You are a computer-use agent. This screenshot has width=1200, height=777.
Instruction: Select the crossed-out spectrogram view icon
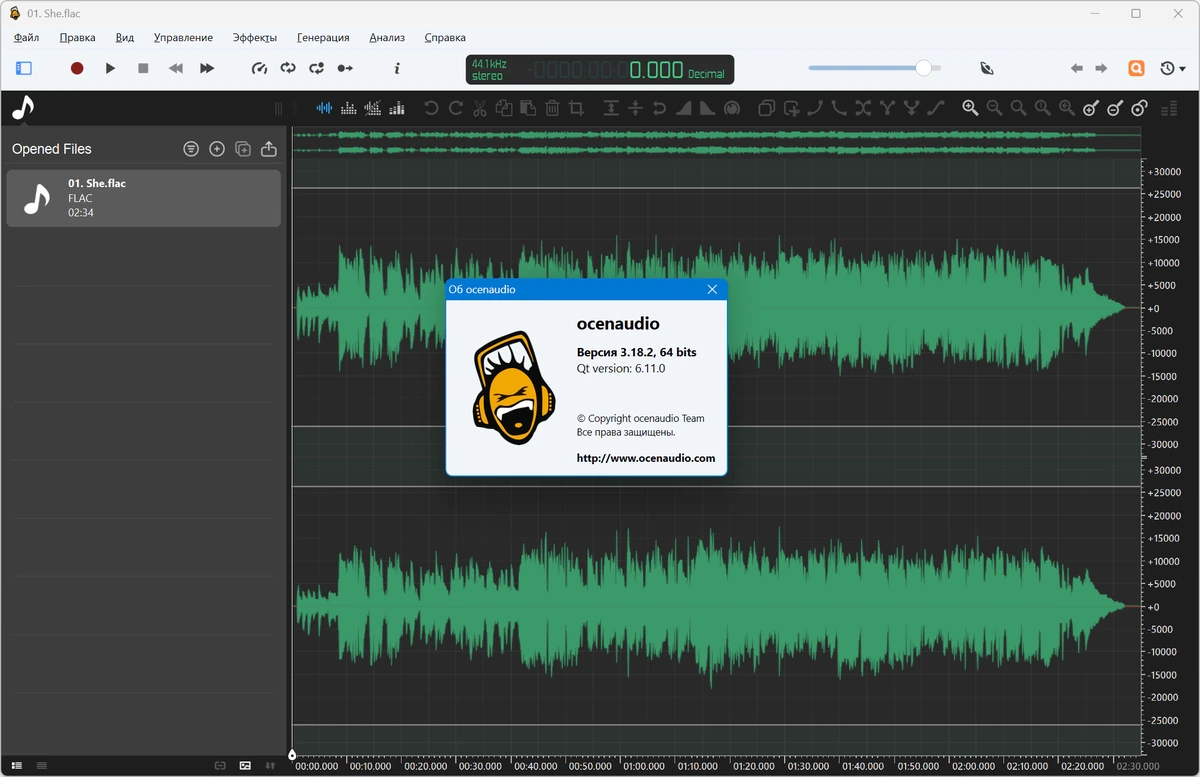[x=373, y=108]
